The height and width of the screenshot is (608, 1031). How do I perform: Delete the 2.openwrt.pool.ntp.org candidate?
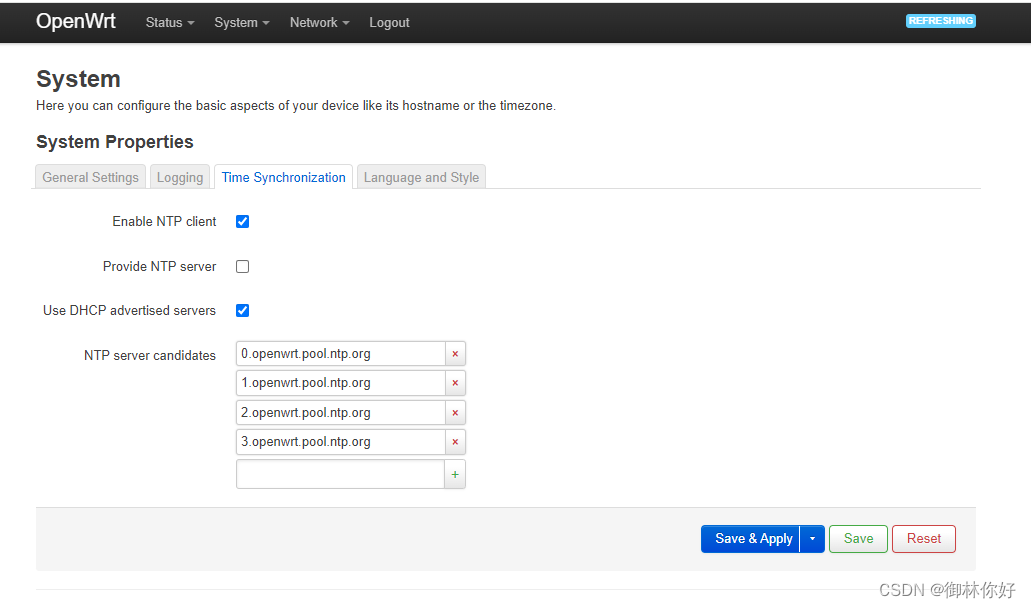[x=455, y=413]
